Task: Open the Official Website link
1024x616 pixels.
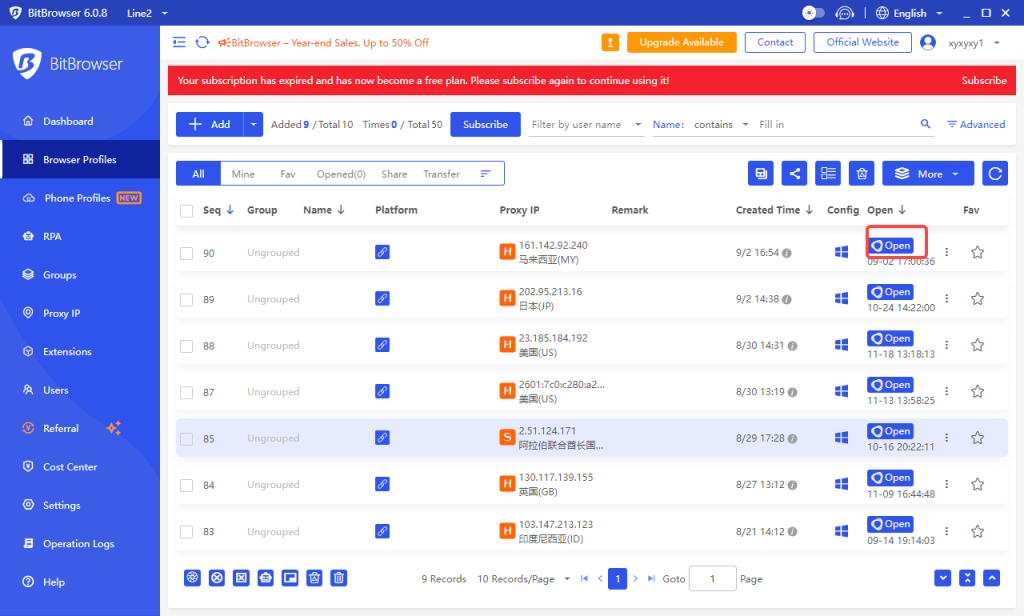Action: point(861,42)
